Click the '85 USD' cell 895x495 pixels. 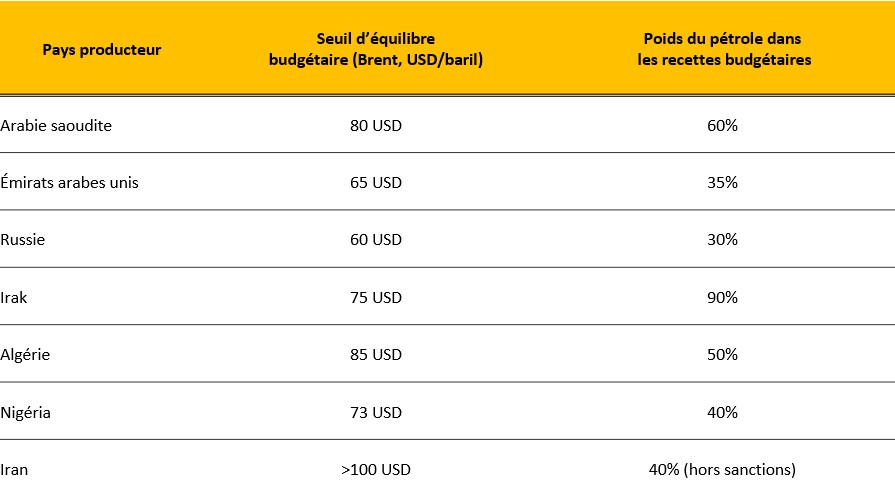(376, 355)
